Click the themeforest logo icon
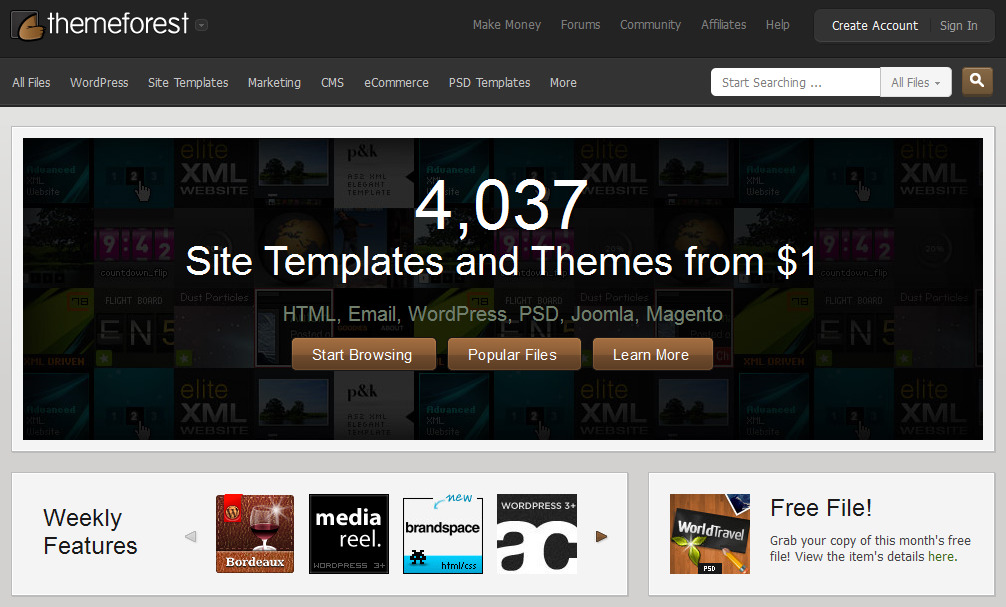 pyautogui.click(x=28, y=26)
